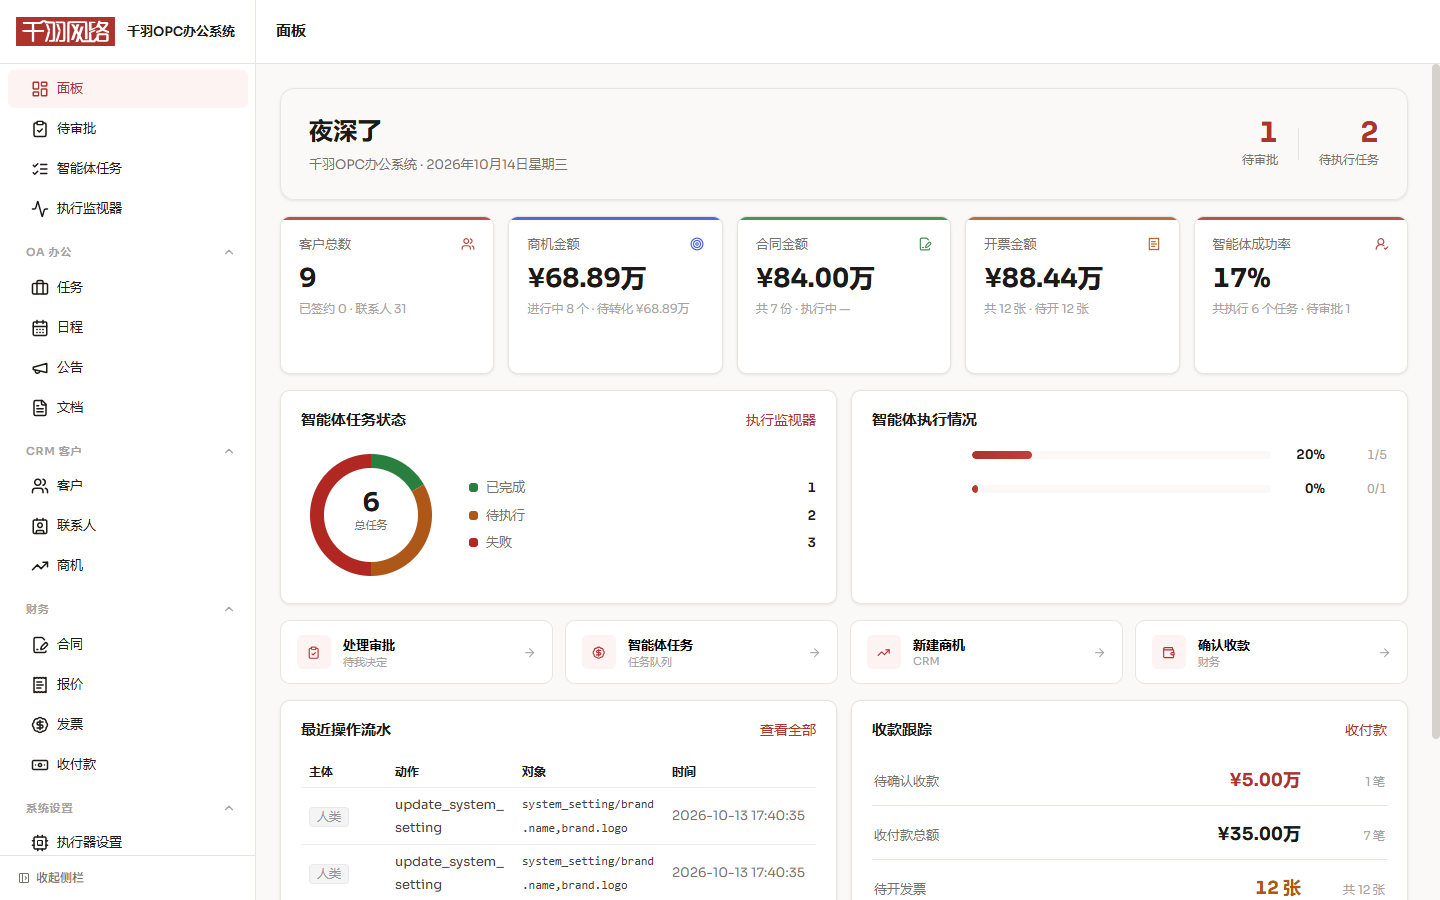Open the 商机 trend icon in sidebar

(x=40, y=565)
